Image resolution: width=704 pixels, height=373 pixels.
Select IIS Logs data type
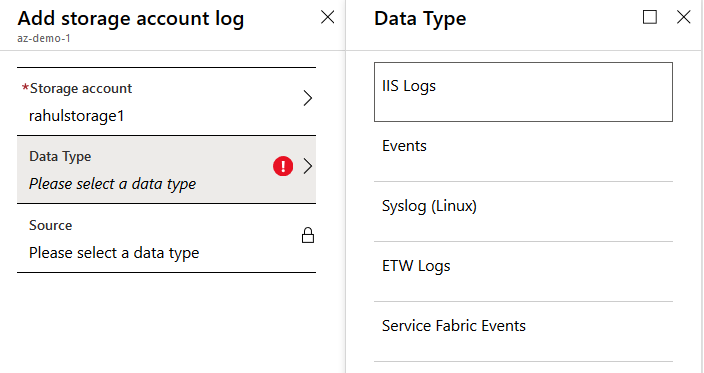point(523,92)
